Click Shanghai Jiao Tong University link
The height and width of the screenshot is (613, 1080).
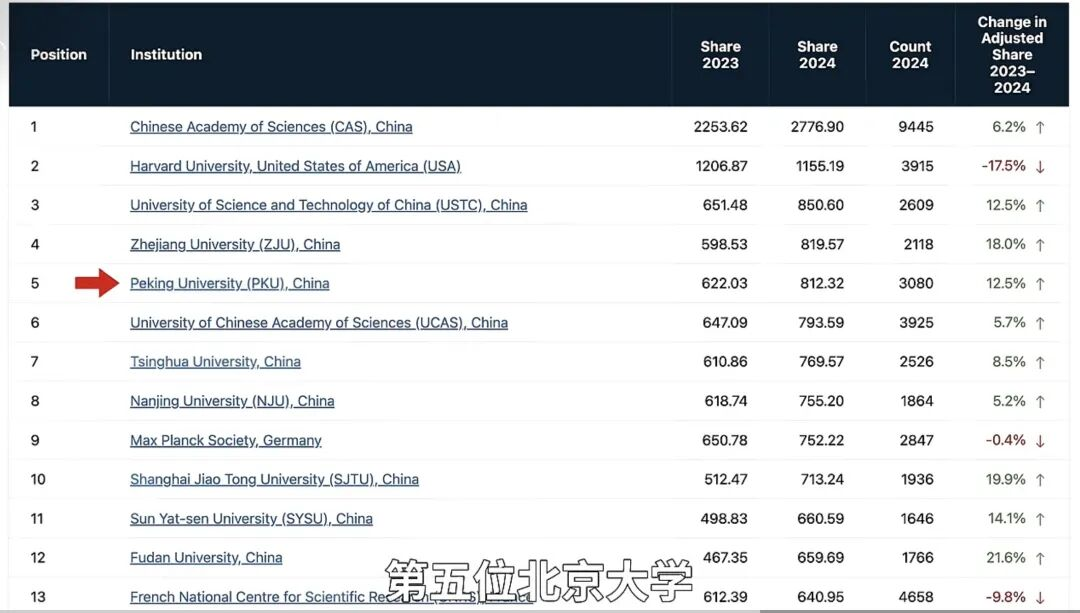click(274, 479)
